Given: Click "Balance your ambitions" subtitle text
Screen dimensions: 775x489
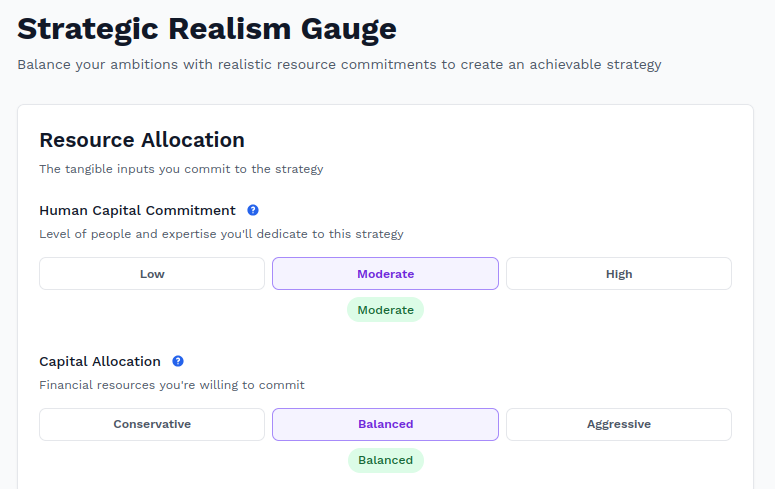Looking at the screenshot, I should tap(339, 65).
